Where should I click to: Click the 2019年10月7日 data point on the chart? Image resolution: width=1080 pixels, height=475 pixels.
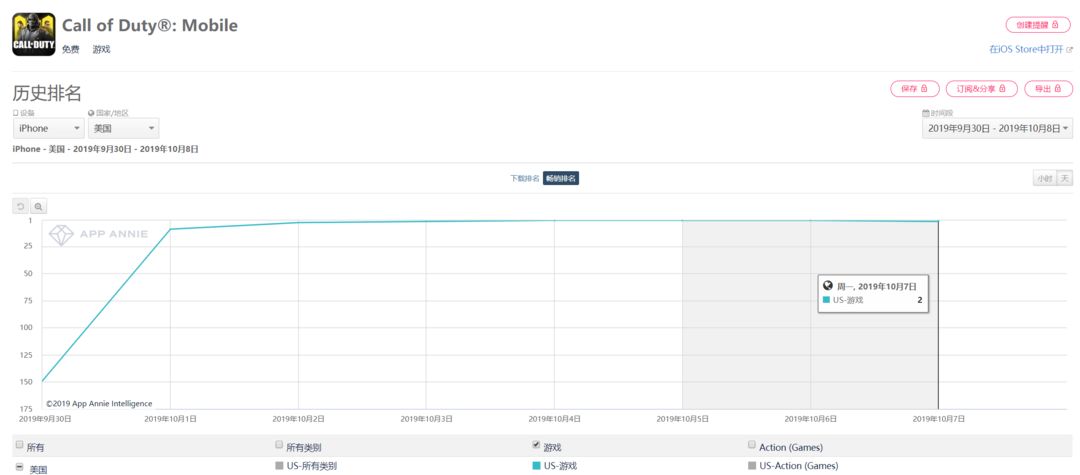pos(938,222)
